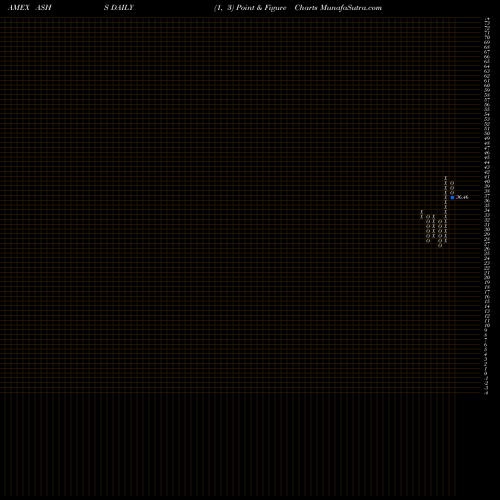This screenshot has height=500, width=500.
Task: Click the 'S DAILY' header text
Action: pos(119,8)
